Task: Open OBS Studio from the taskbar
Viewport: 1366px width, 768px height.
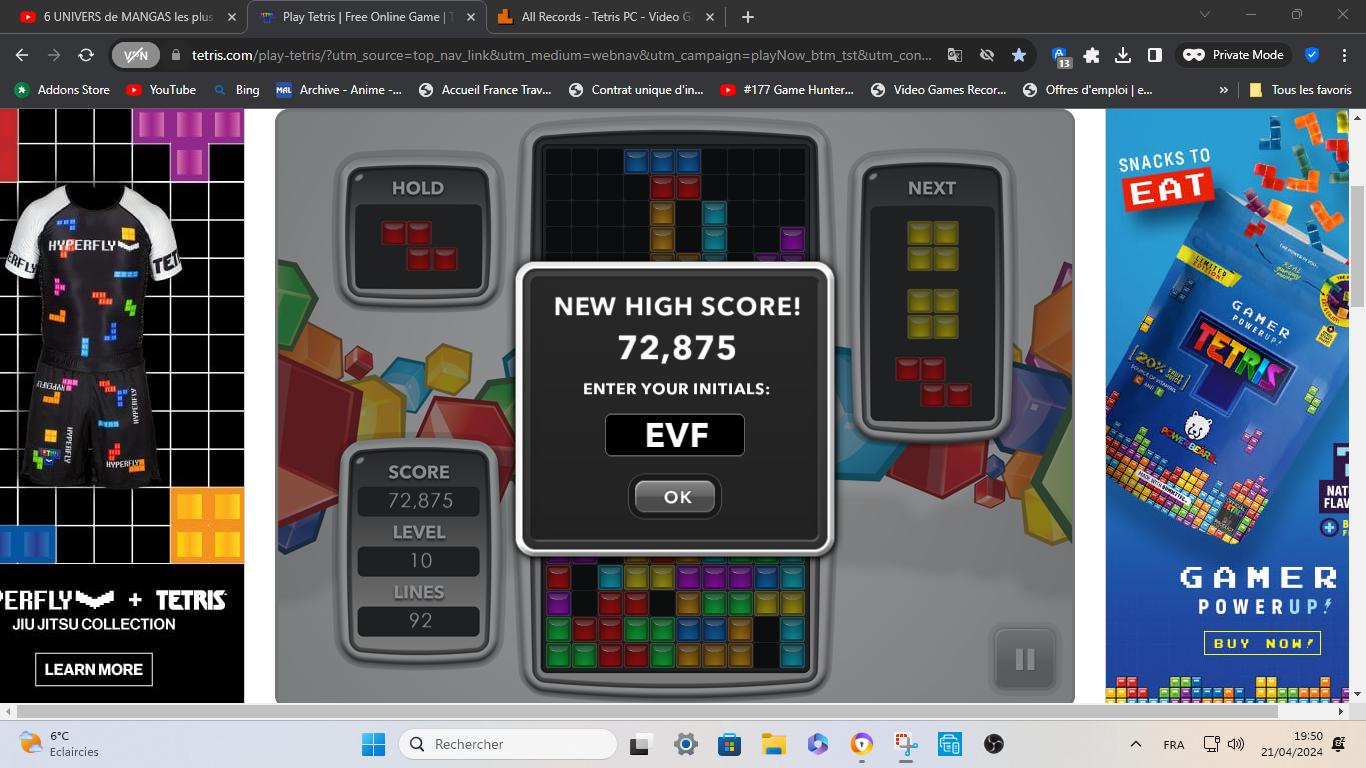Action: click(x=993, y=745)
